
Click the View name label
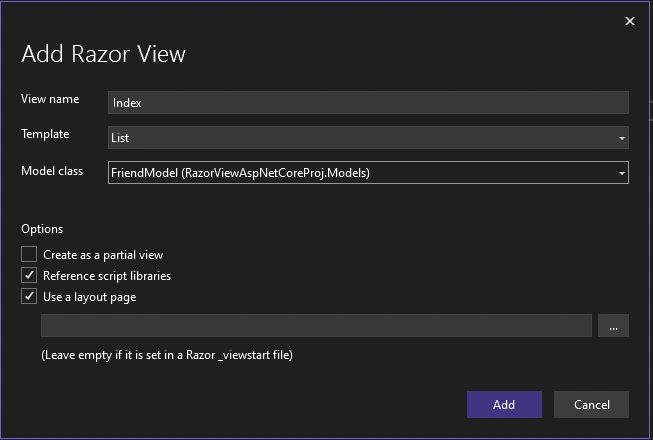click(x=50, y=99)
